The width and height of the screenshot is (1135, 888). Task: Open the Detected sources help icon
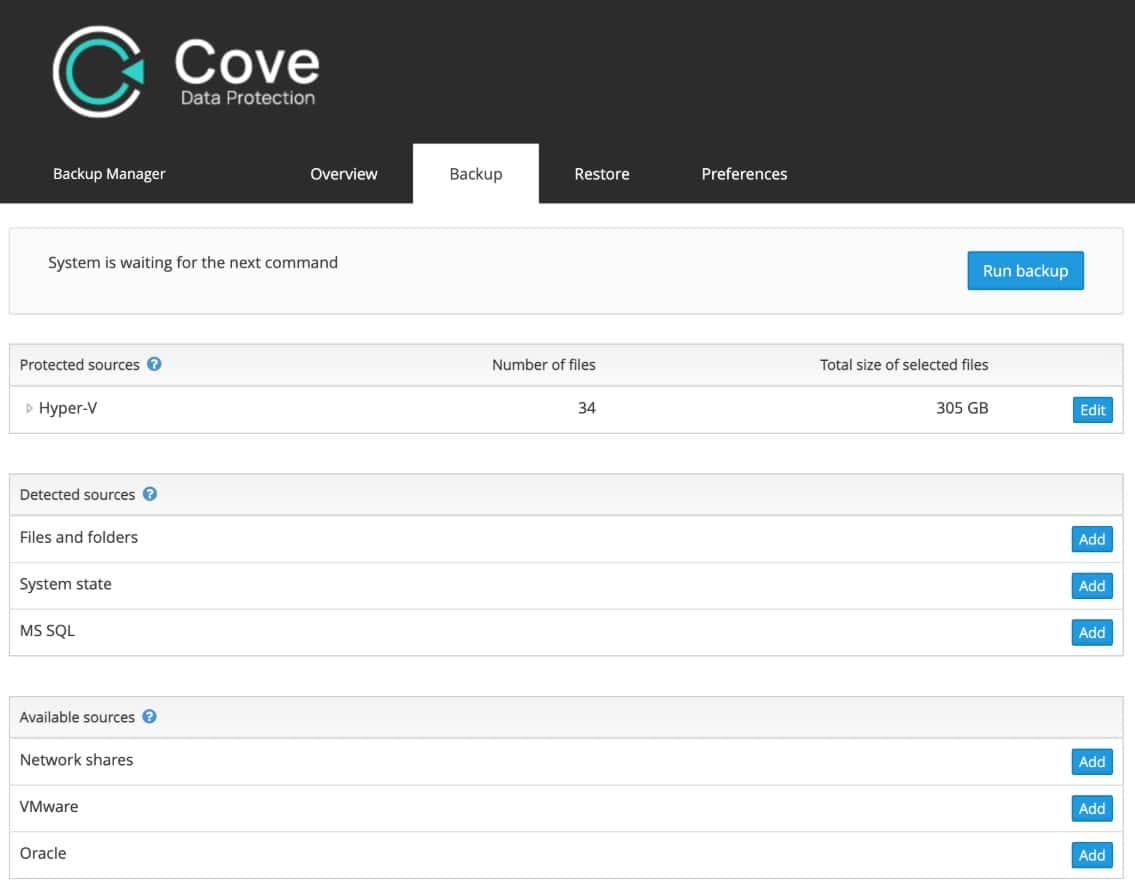pyautogui.click(x=150, y=494)
